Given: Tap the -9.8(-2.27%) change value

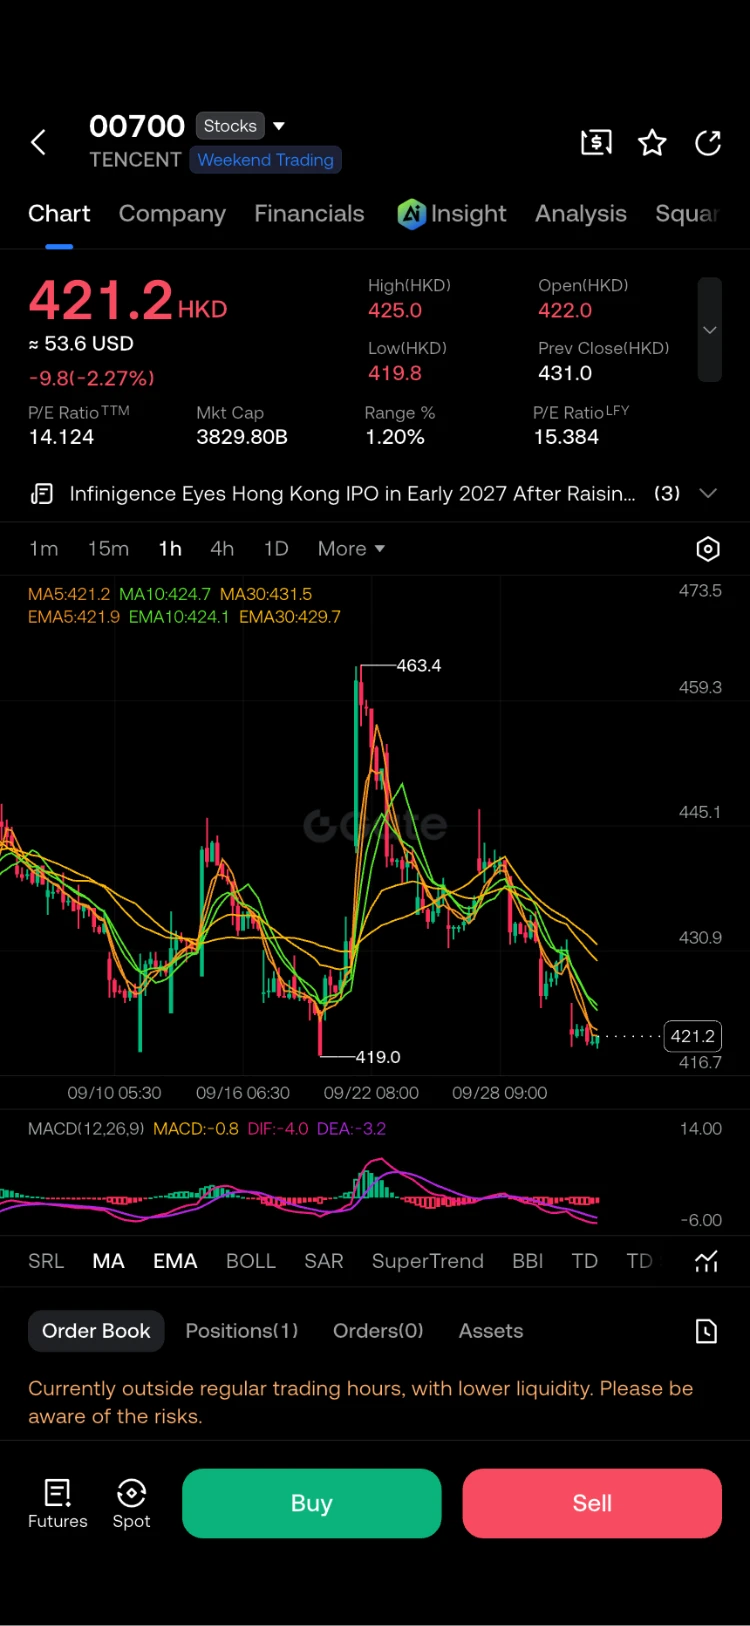Looking at the screenshot, I should (91, 378).
